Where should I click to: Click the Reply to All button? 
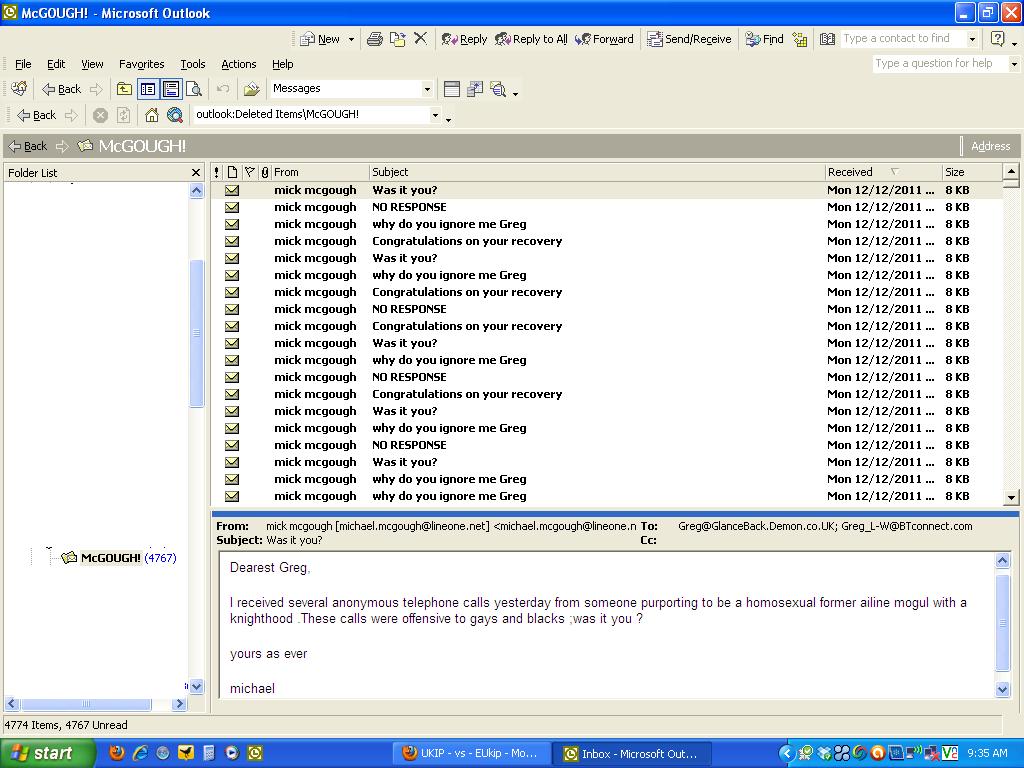[532, 39]
